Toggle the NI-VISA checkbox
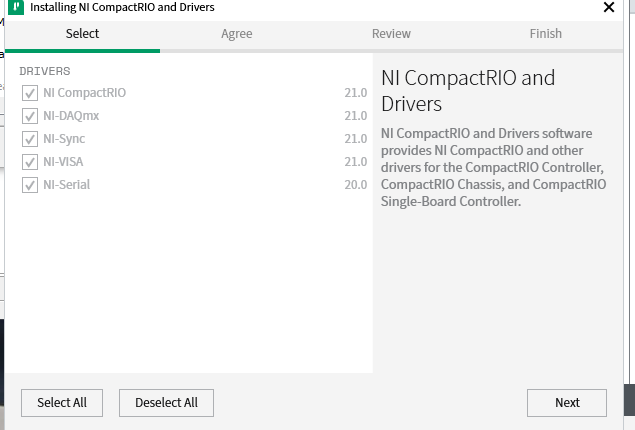 30,162
